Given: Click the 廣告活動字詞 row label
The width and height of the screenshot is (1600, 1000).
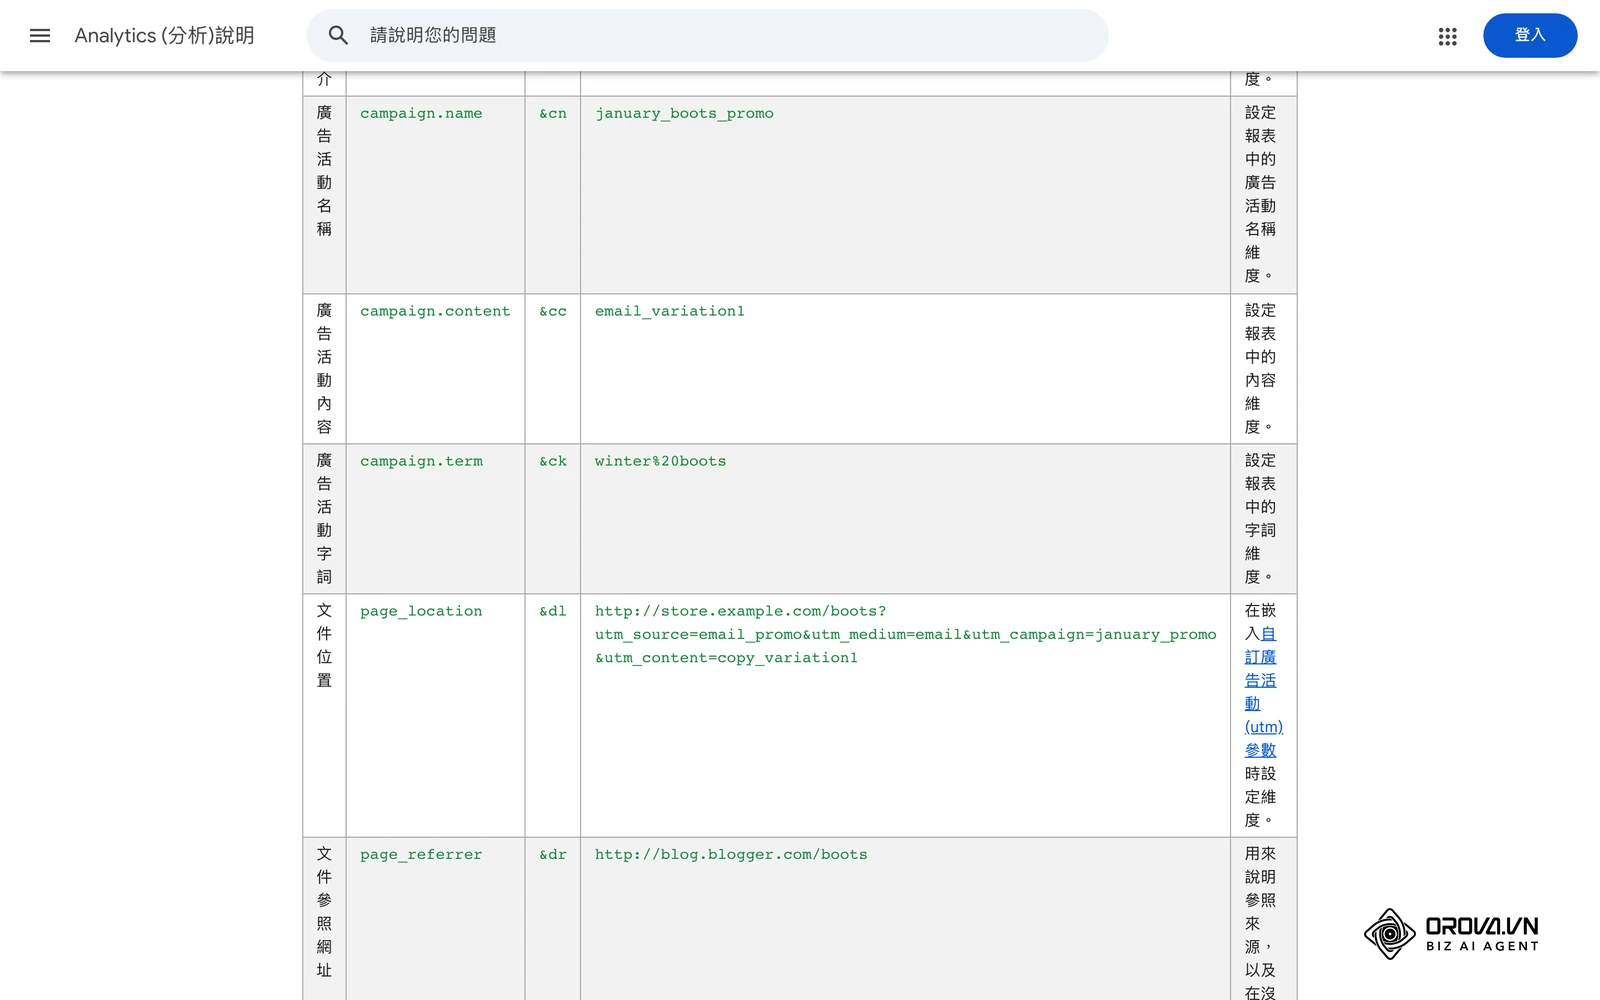Looking at the screenshot, I should click(324, 519).
